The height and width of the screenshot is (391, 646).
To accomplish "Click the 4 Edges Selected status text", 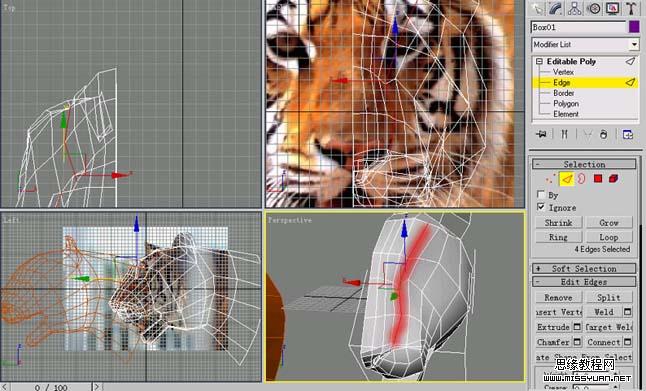I will coord(602,249).
